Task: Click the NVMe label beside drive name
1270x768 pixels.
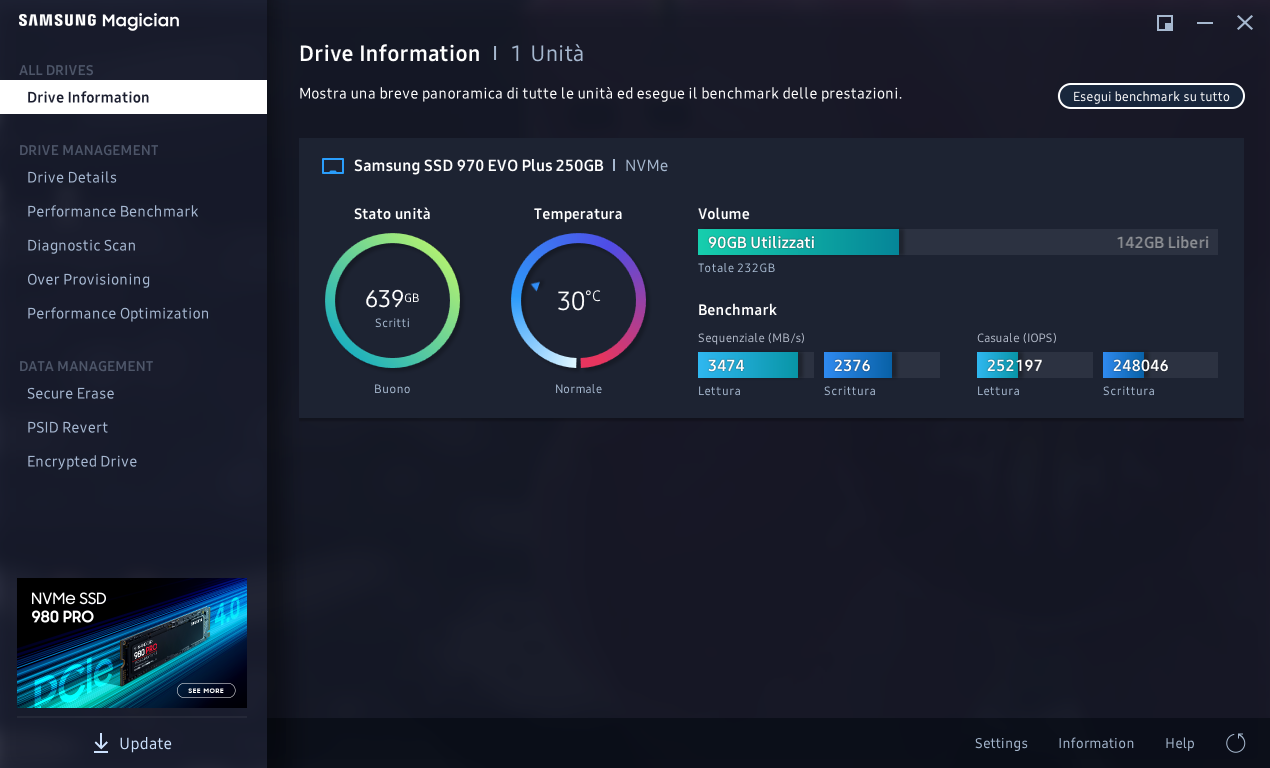Action: (646, 166)
